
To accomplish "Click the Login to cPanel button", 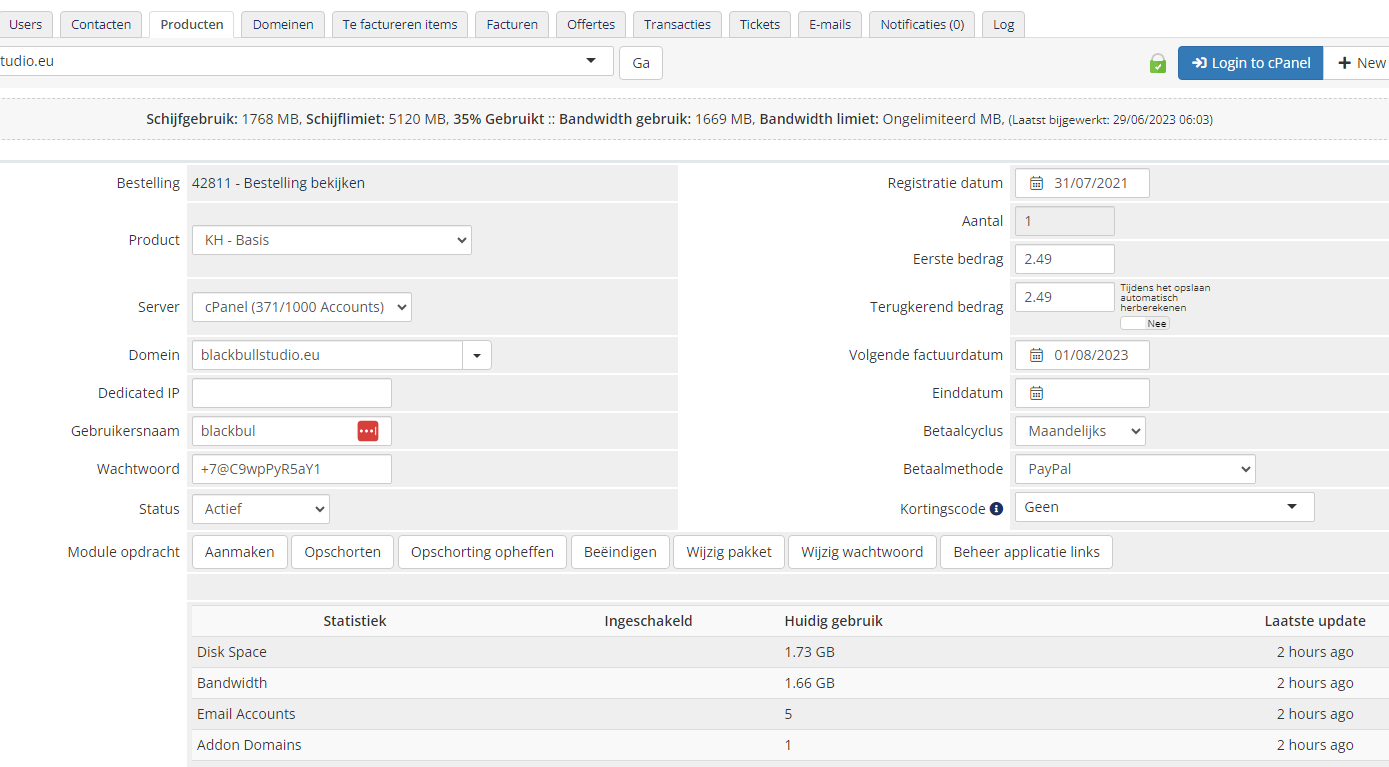I will point(1250,63).
